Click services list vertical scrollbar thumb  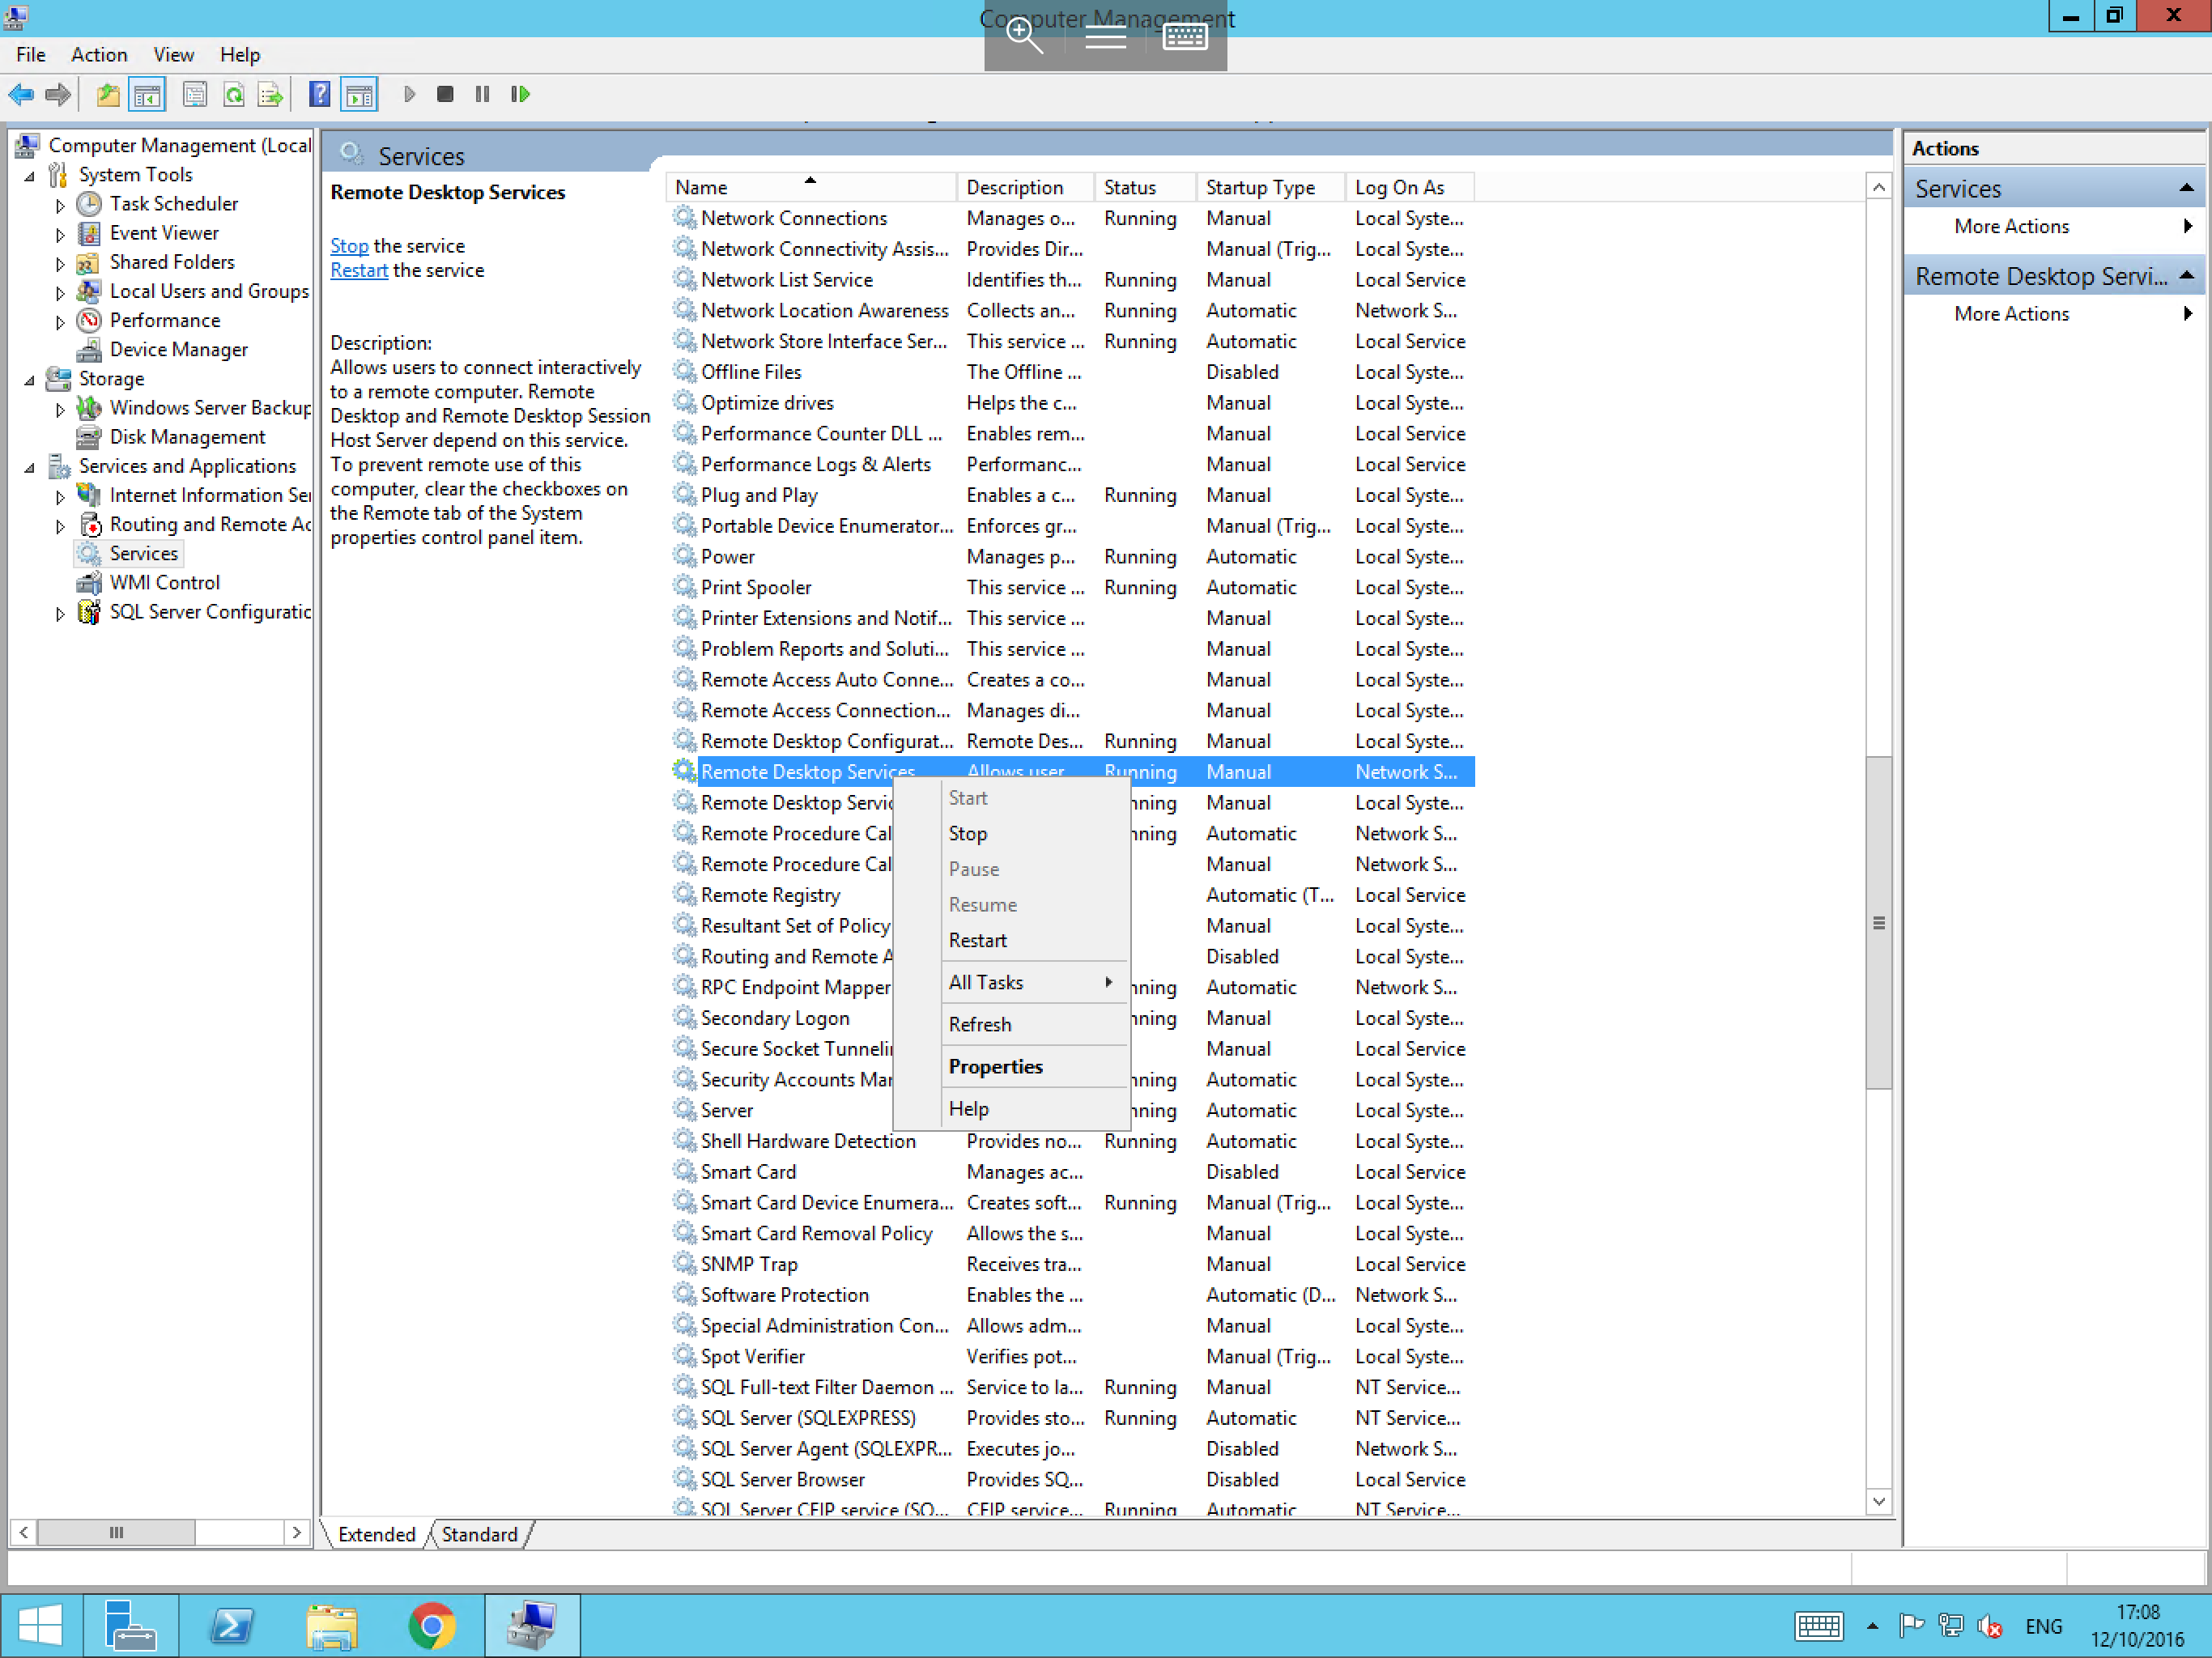click(1878, 923)
